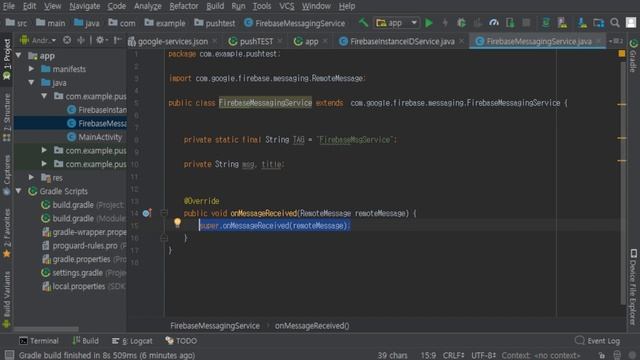This screenshot has width=640, height=360.
Task: Open the Device File Explorer side panel
Action: (x=633, y=287)
